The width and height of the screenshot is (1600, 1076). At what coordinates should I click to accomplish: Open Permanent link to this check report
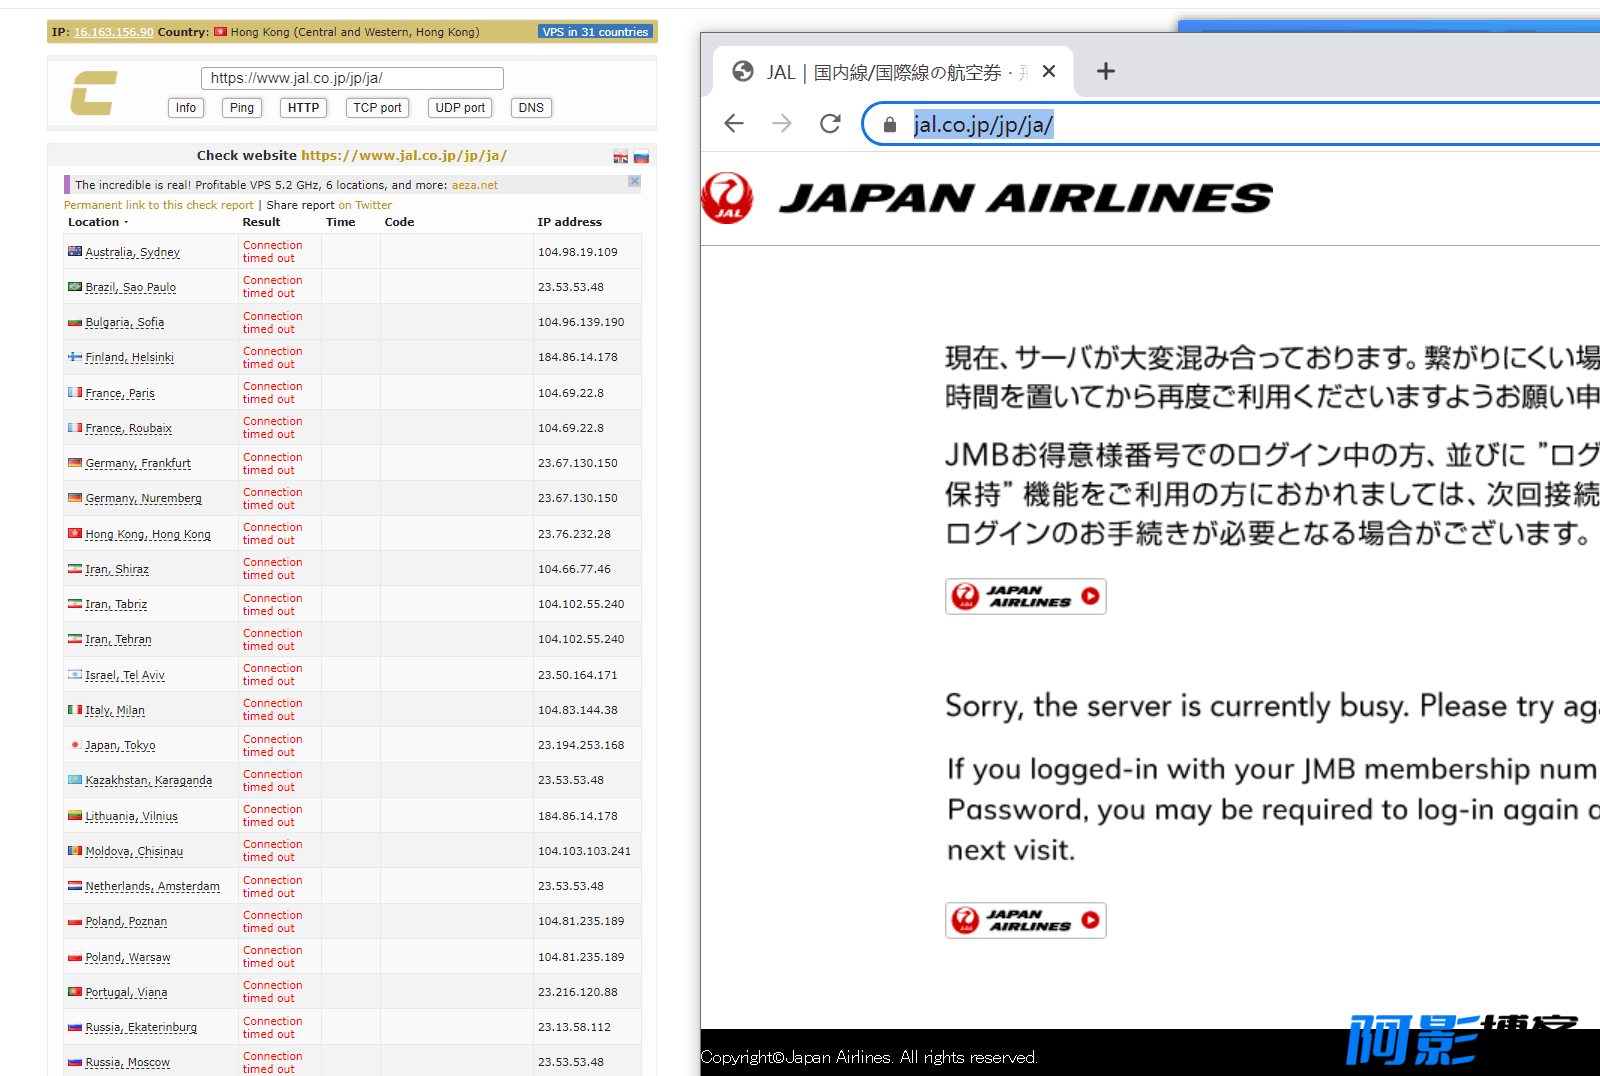click(159, 205)
